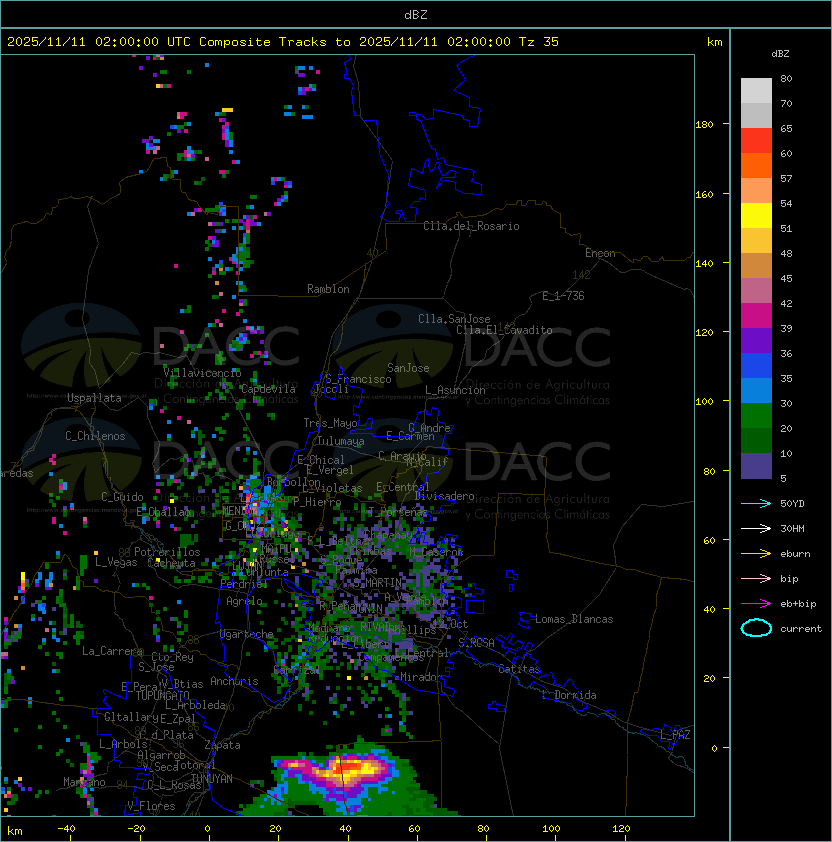
Task: Click the 'S_Francisco' place label
Action: (359, 379)
